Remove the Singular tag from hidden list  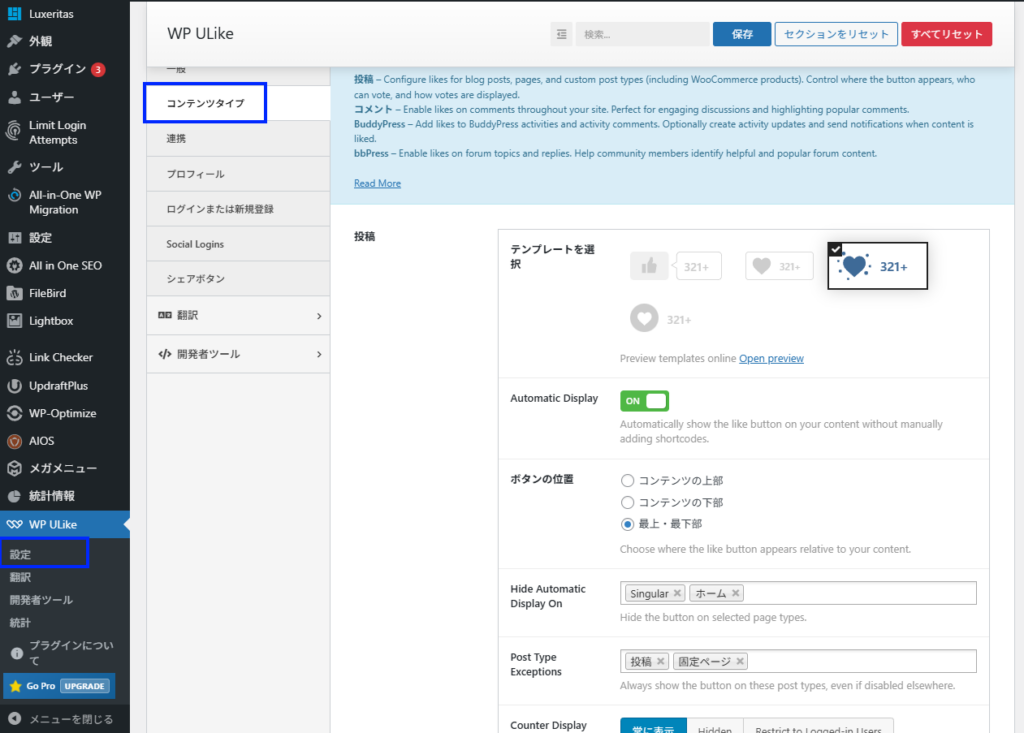(x=678, y=593)
